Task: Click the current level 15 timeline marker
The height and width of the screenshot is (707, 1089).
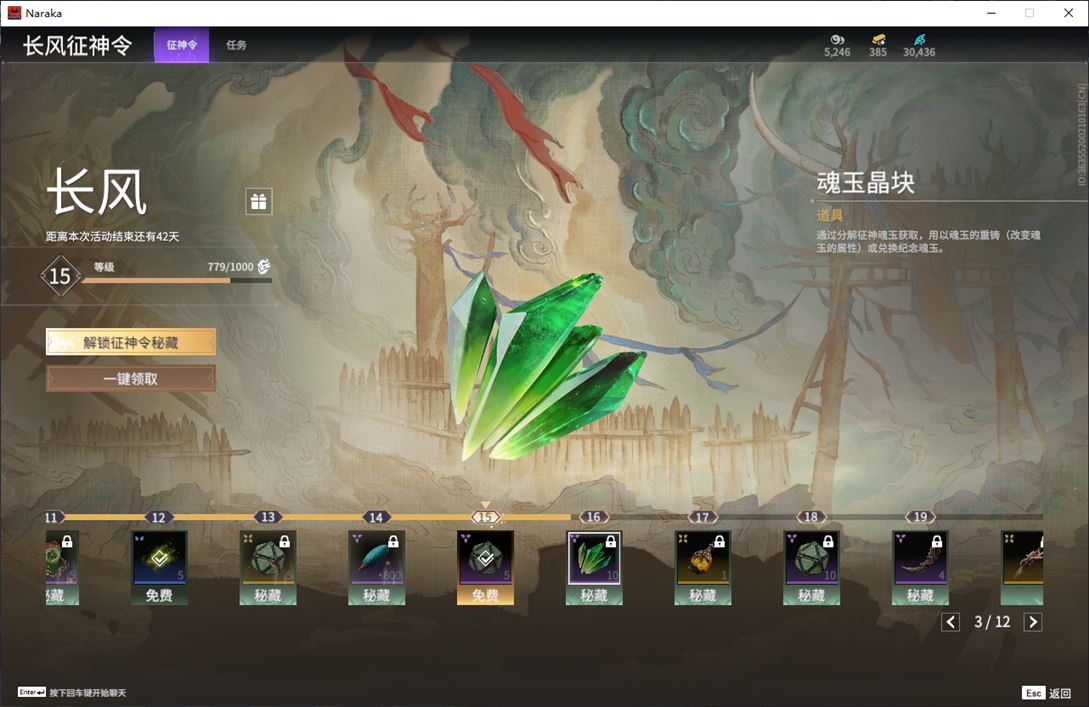Action: coord(485,517)
